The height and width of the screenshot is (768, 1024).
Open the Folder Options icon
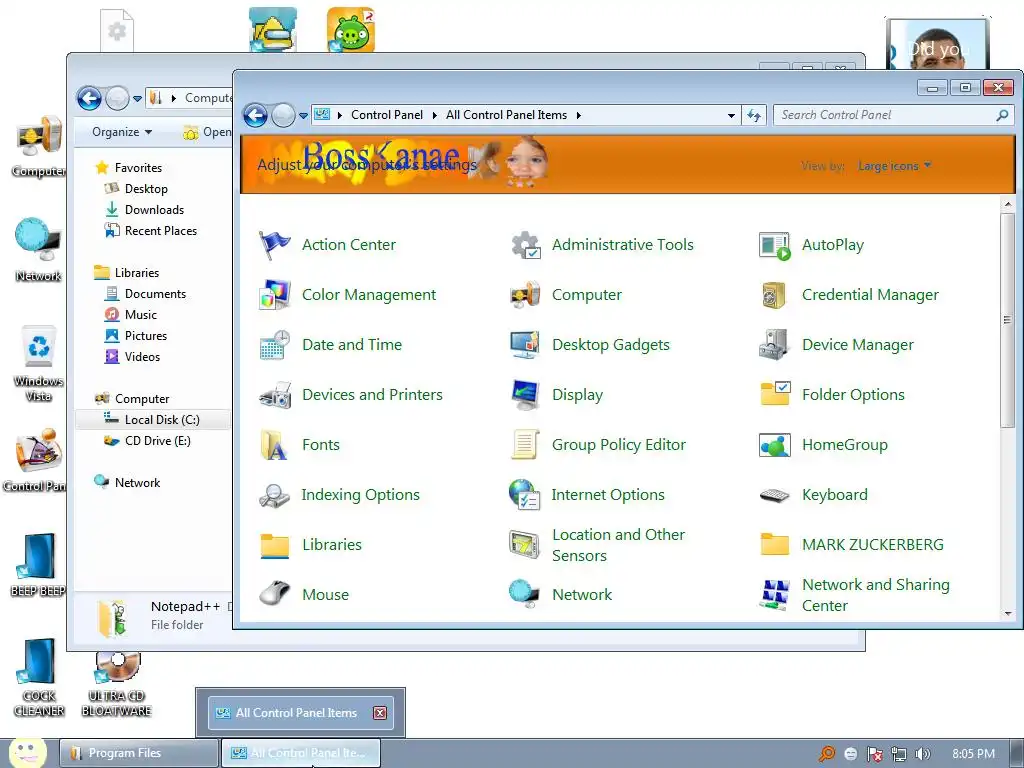click(775, 394)
